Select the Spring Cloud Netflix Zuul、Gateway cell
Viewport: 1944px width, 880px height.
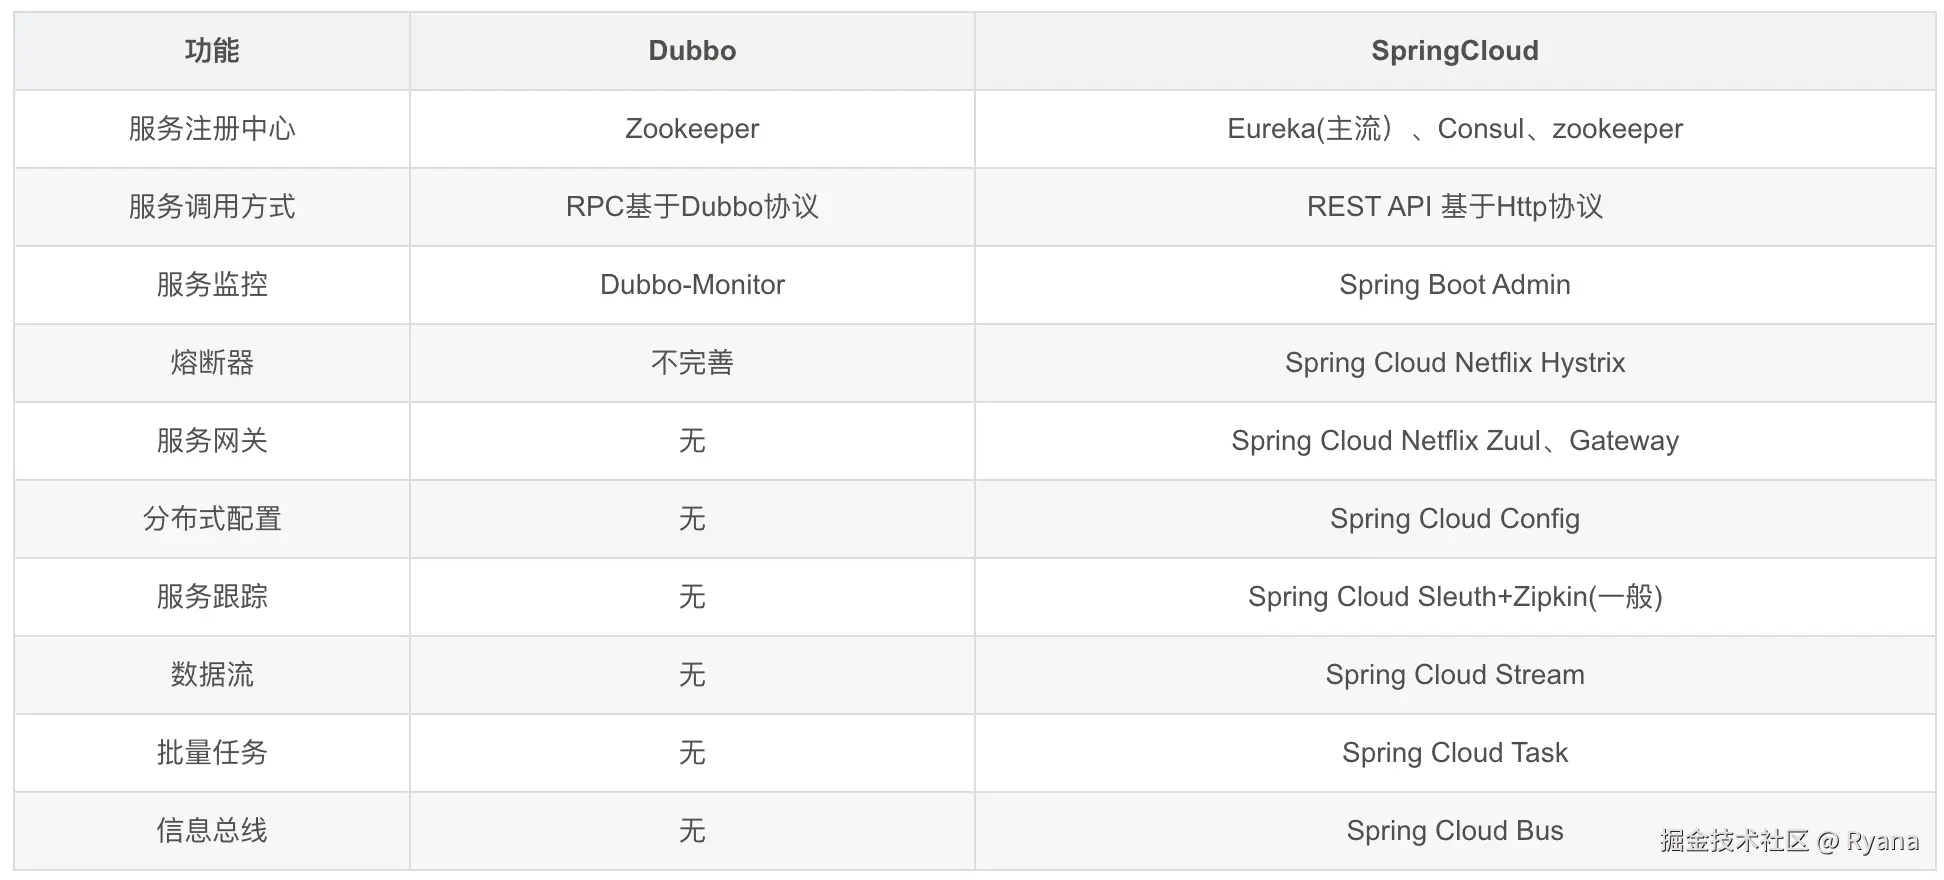[1454, 441]
